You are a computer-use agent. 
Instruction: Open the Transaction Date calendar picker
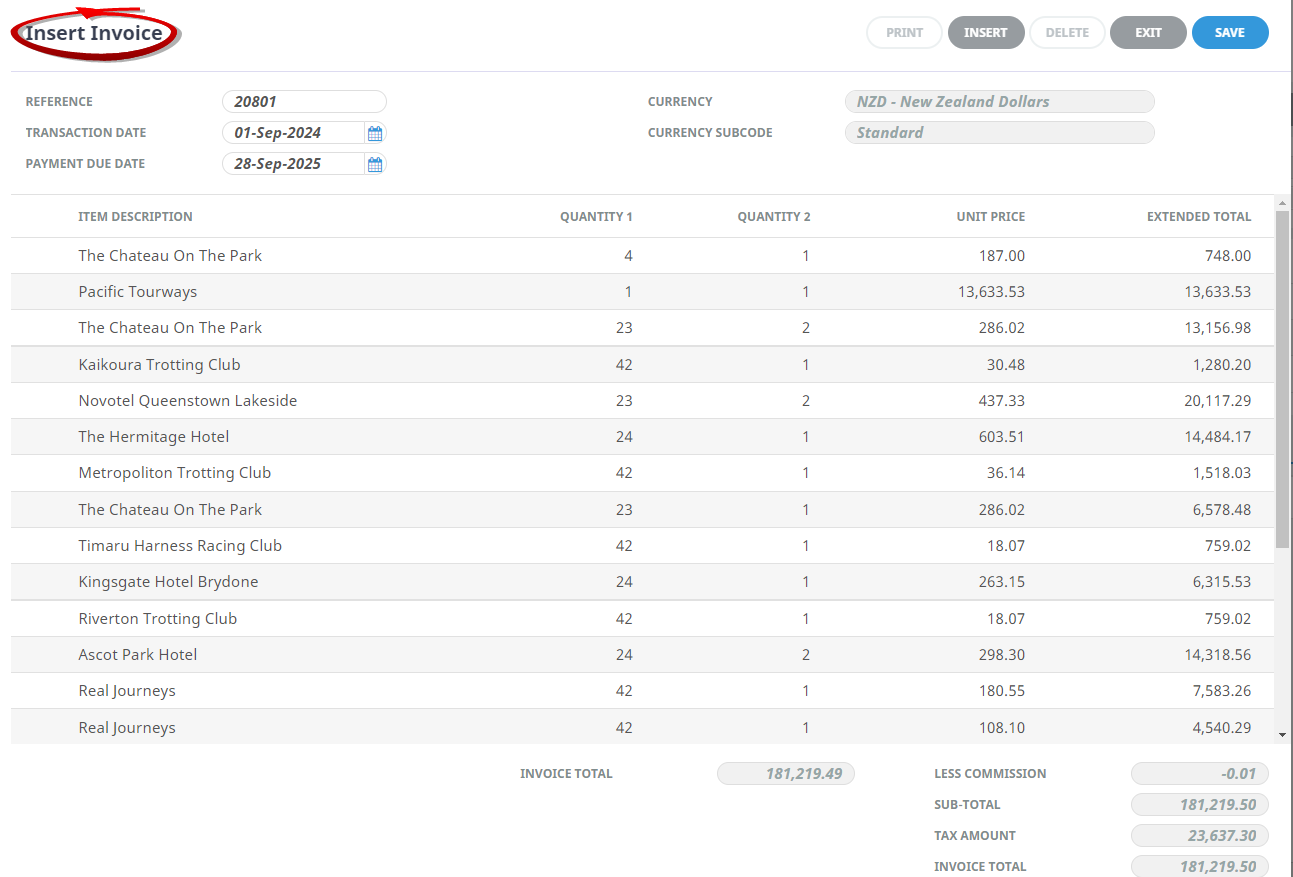(x=375, y=133)
